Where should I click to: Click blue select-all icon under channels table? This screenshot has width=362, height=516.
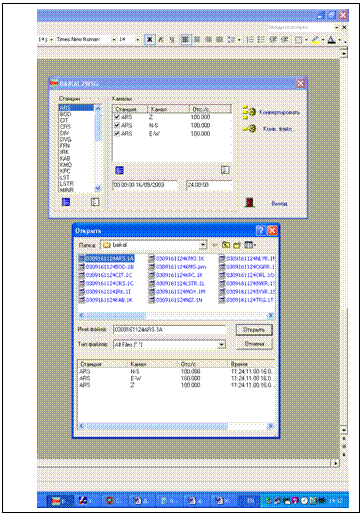point(119,170)
